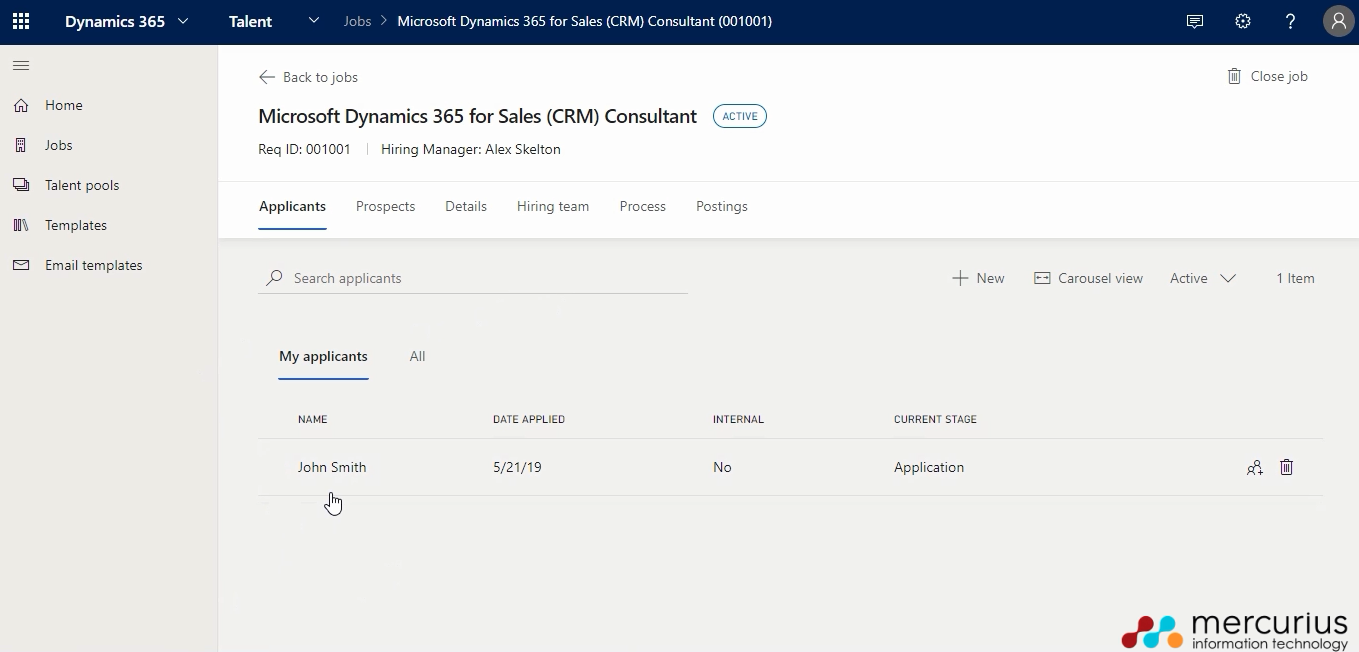Click the Req ID: 001001 text

click(304, 149)
